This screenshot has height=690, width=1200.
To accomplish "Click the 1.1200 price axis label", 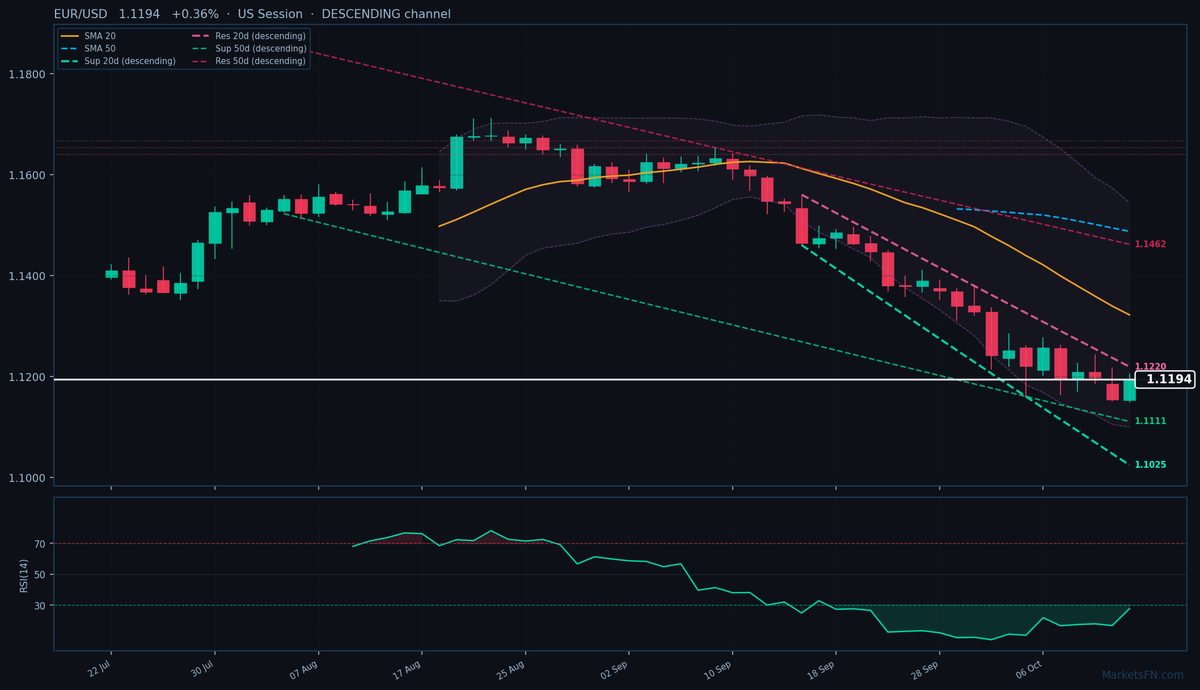I will coord(26,378).
